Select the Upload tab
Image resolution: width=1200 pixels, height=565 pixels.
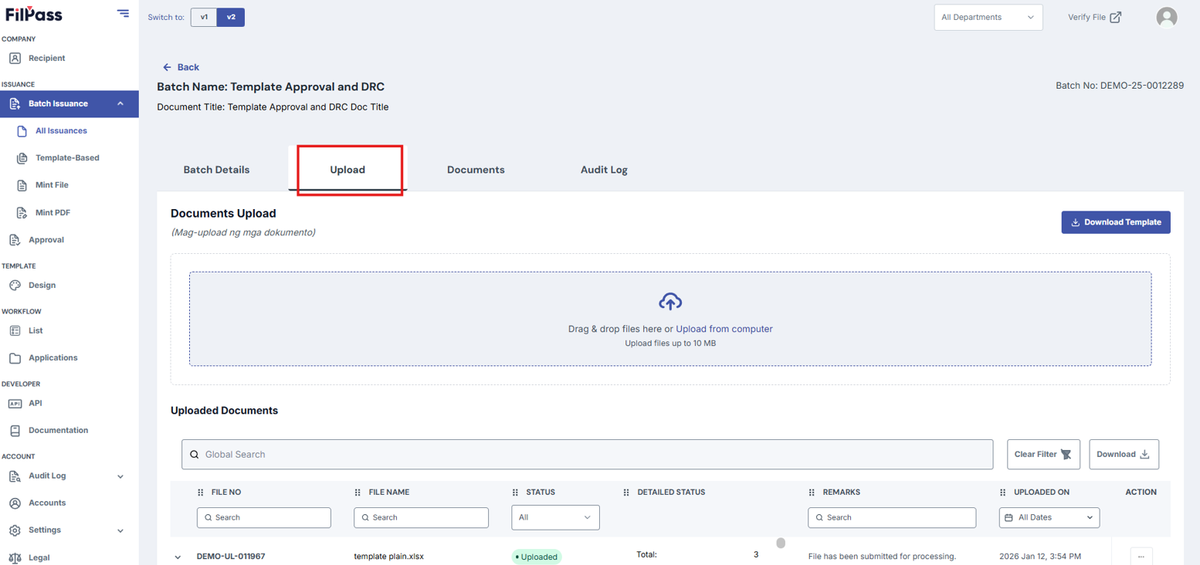point(348,170)
